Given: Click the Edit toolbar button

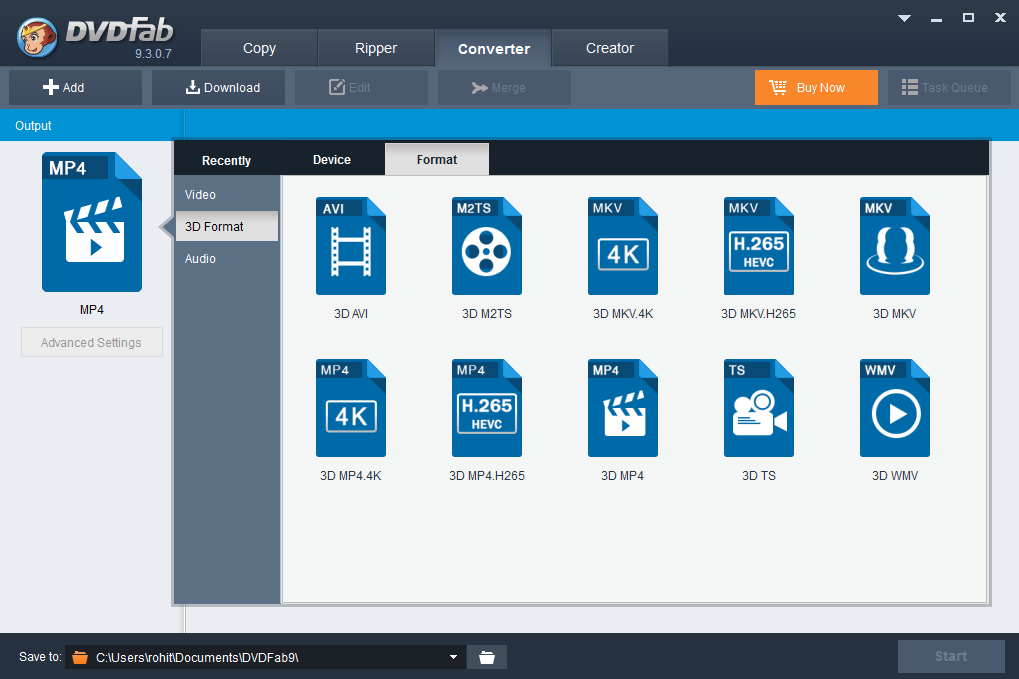Looking at the screenshot, I should point(361,88).
